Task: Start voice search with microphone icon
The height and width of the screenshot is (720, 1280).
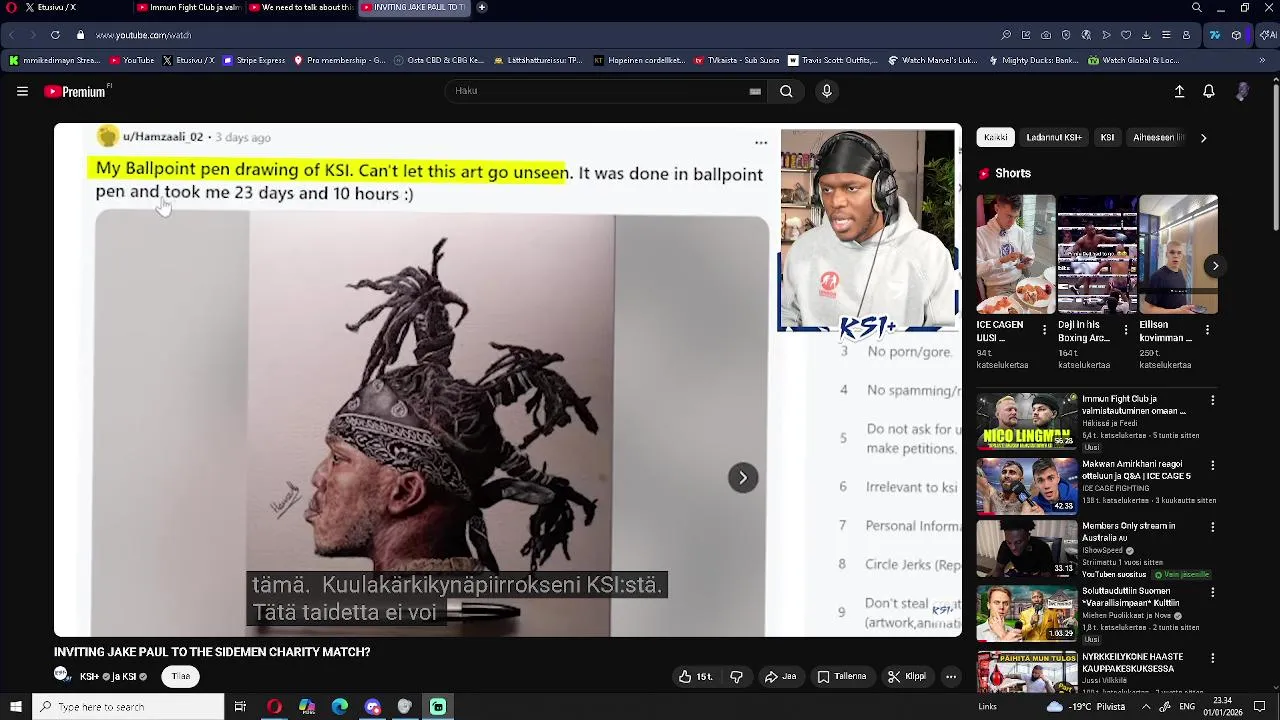Action: point(826,91)
